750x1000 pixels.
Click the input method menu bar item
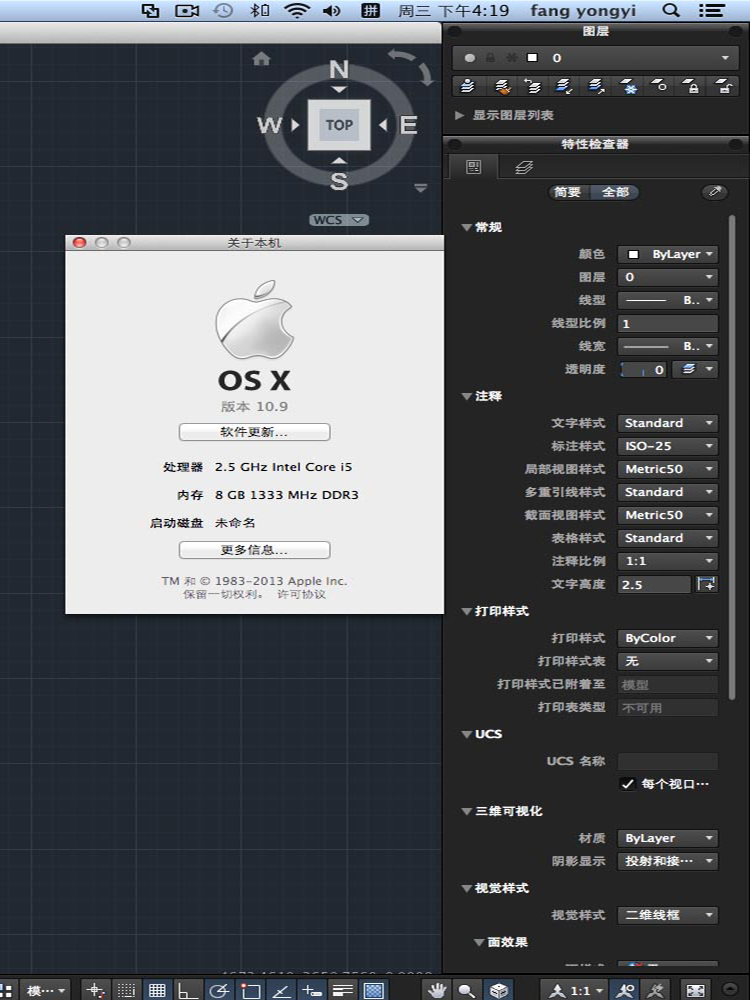370,10
